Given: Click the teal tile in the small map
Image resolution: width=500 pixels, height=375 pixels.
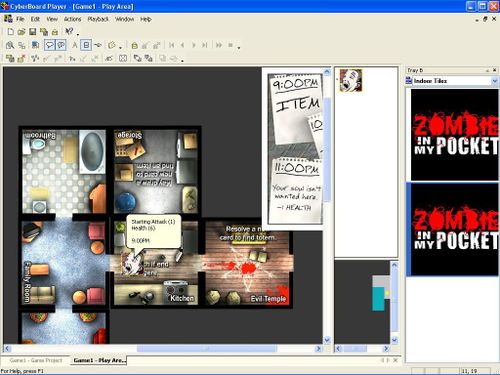Looking at the screenshot, I should pyautogui.click(x=378, y=299).
